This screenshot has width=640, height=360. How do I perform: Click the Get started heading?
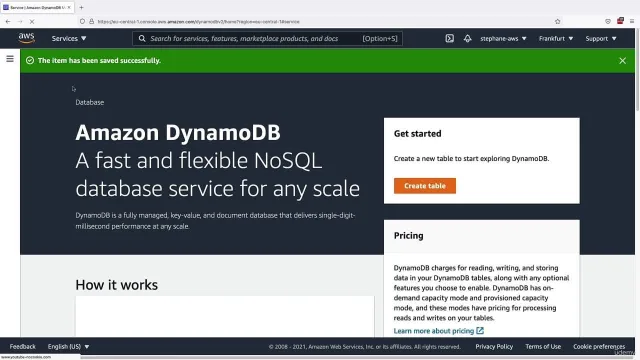[417, 133]
